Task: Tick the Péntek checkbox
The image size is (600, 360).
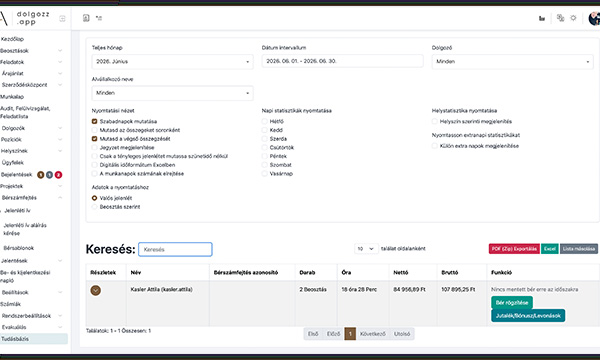Action: pos(264,156)
